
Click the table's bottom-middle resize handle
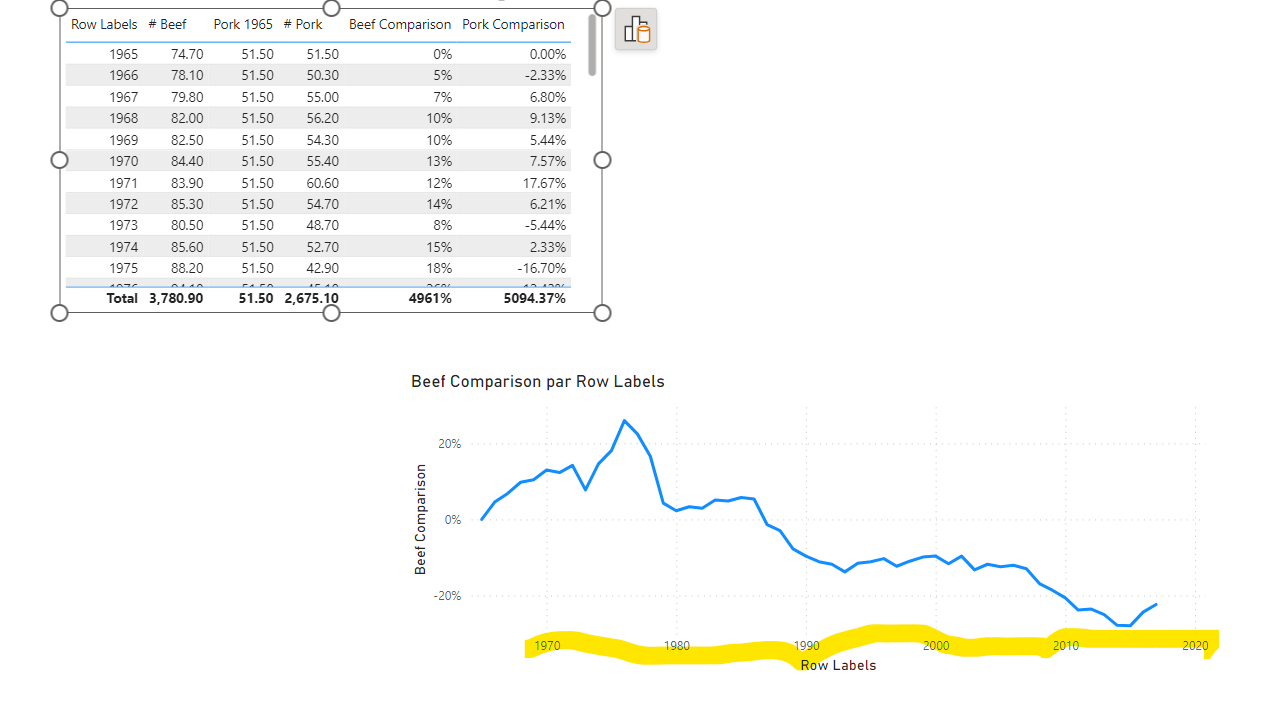click(332, 313)
